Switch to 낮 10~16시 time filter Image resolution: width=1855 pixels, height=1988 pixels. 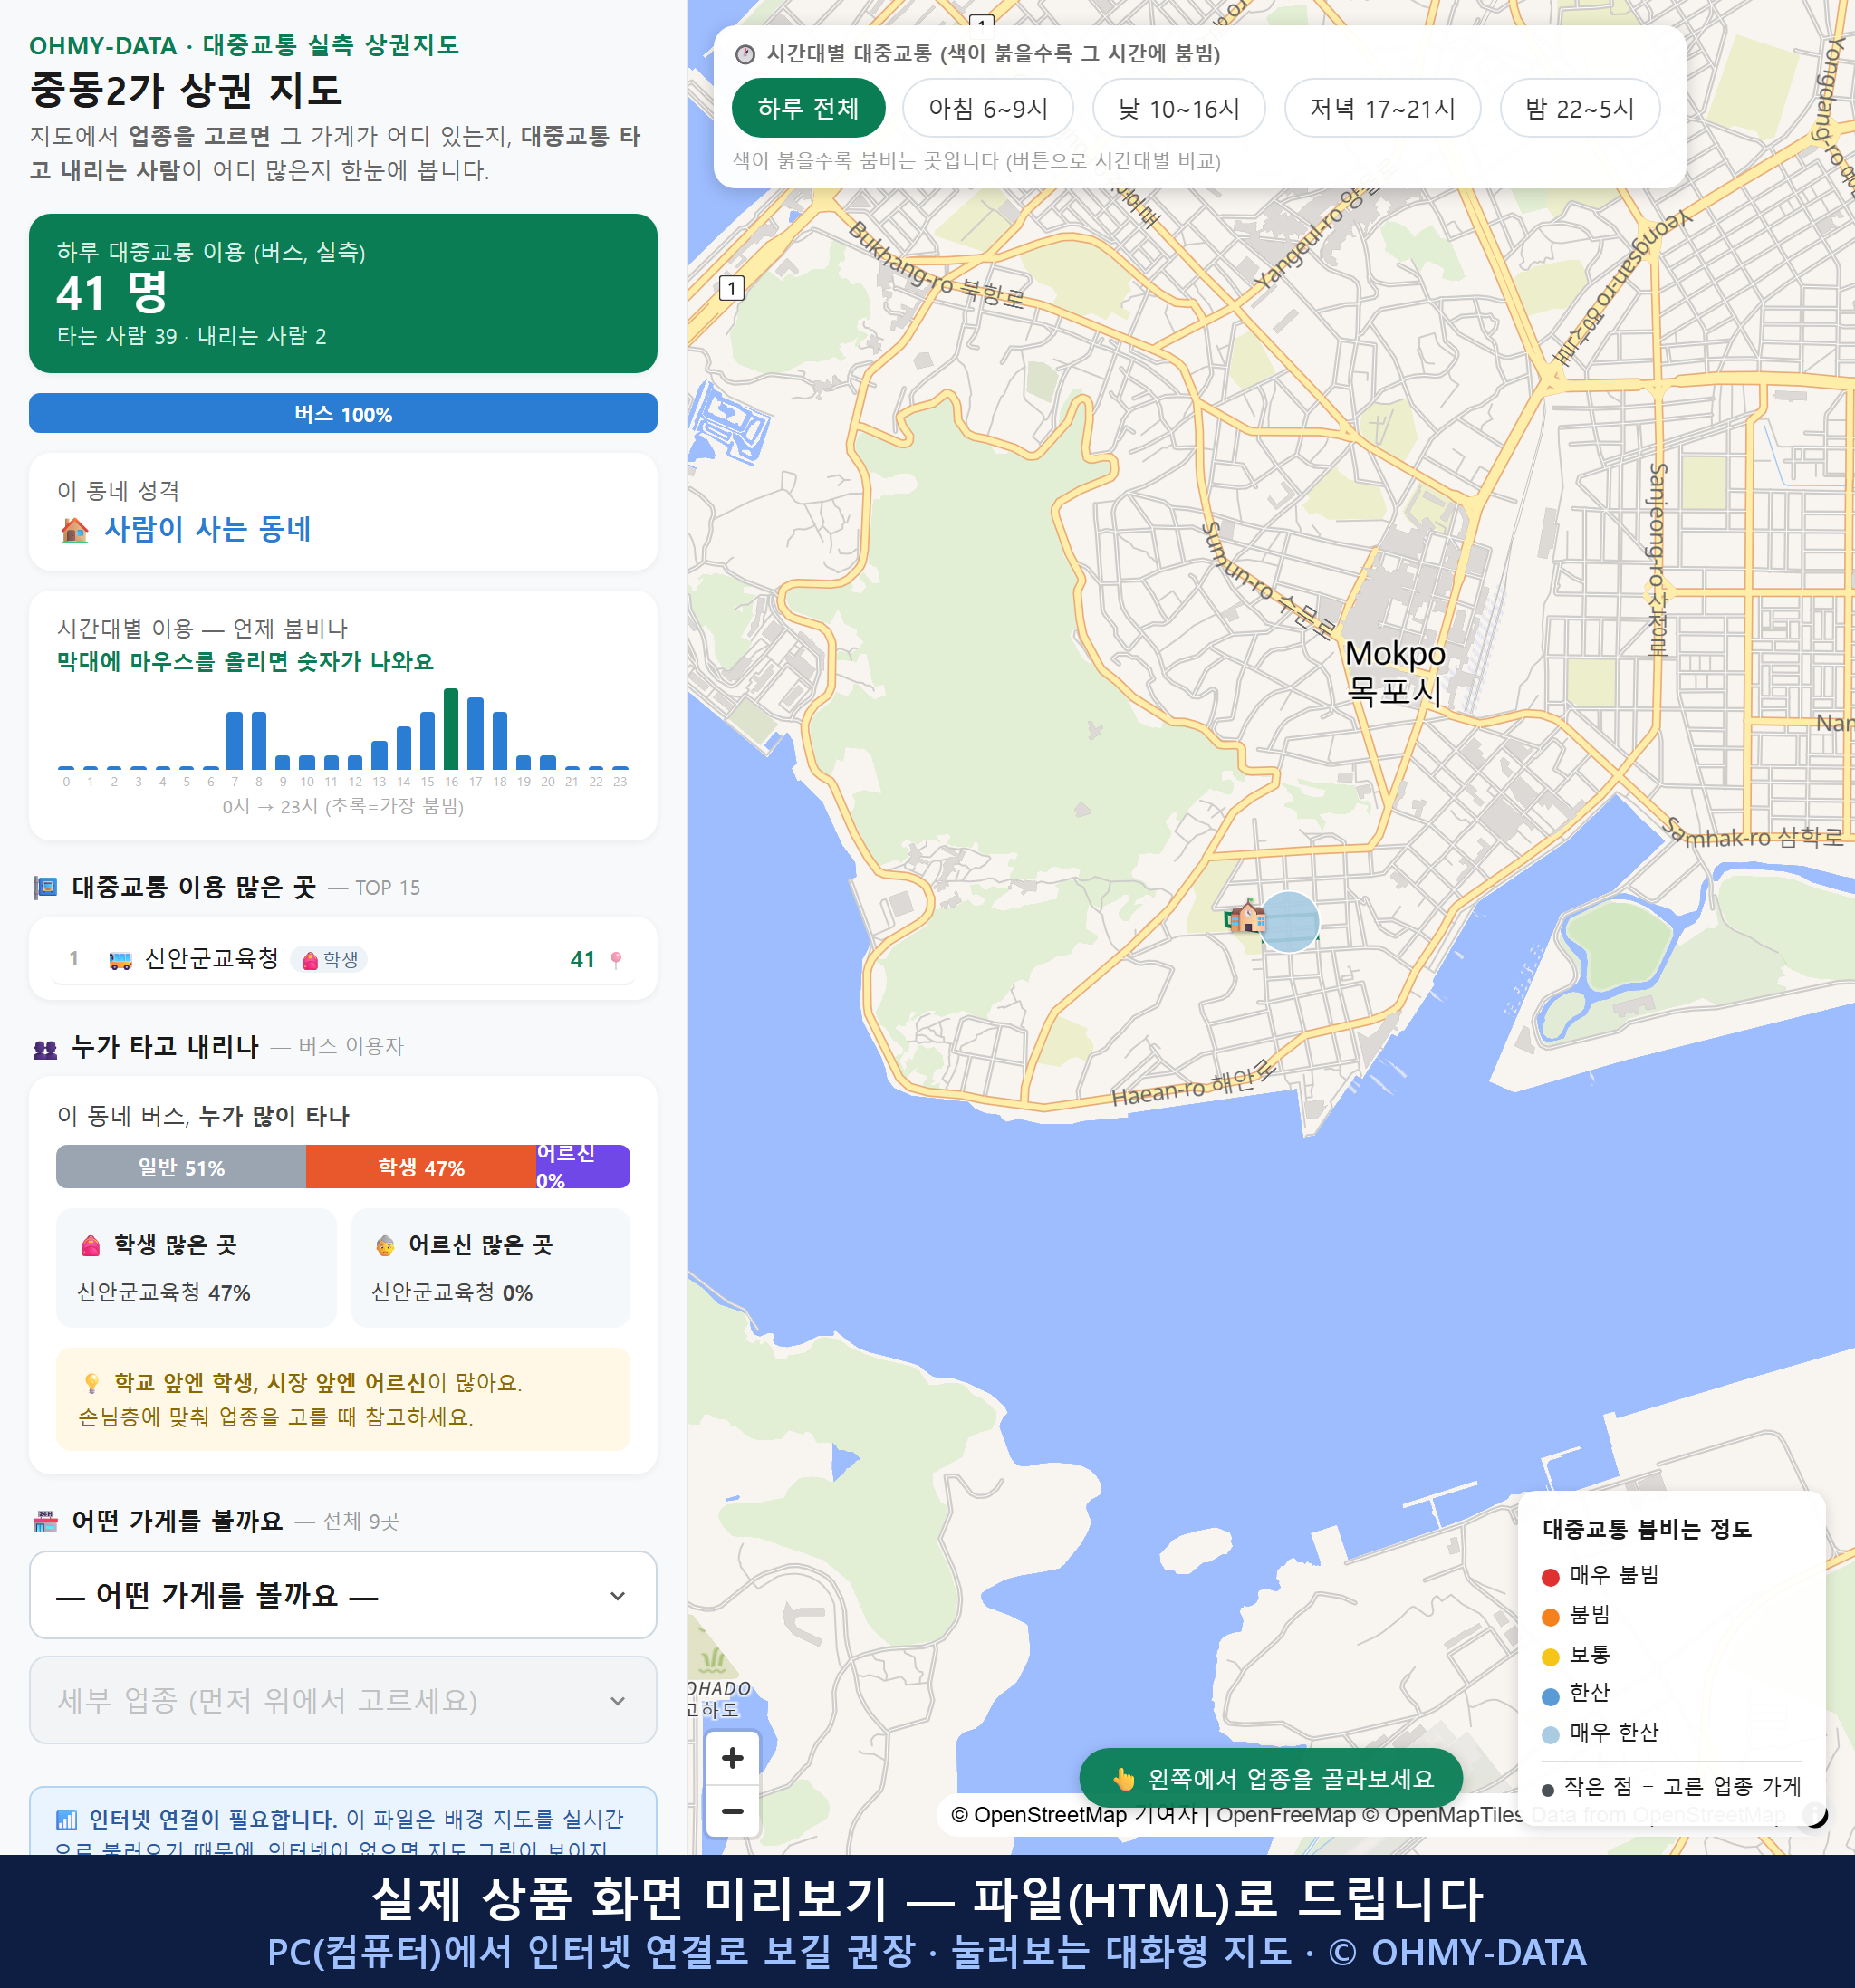click(x=1178, y=108)
